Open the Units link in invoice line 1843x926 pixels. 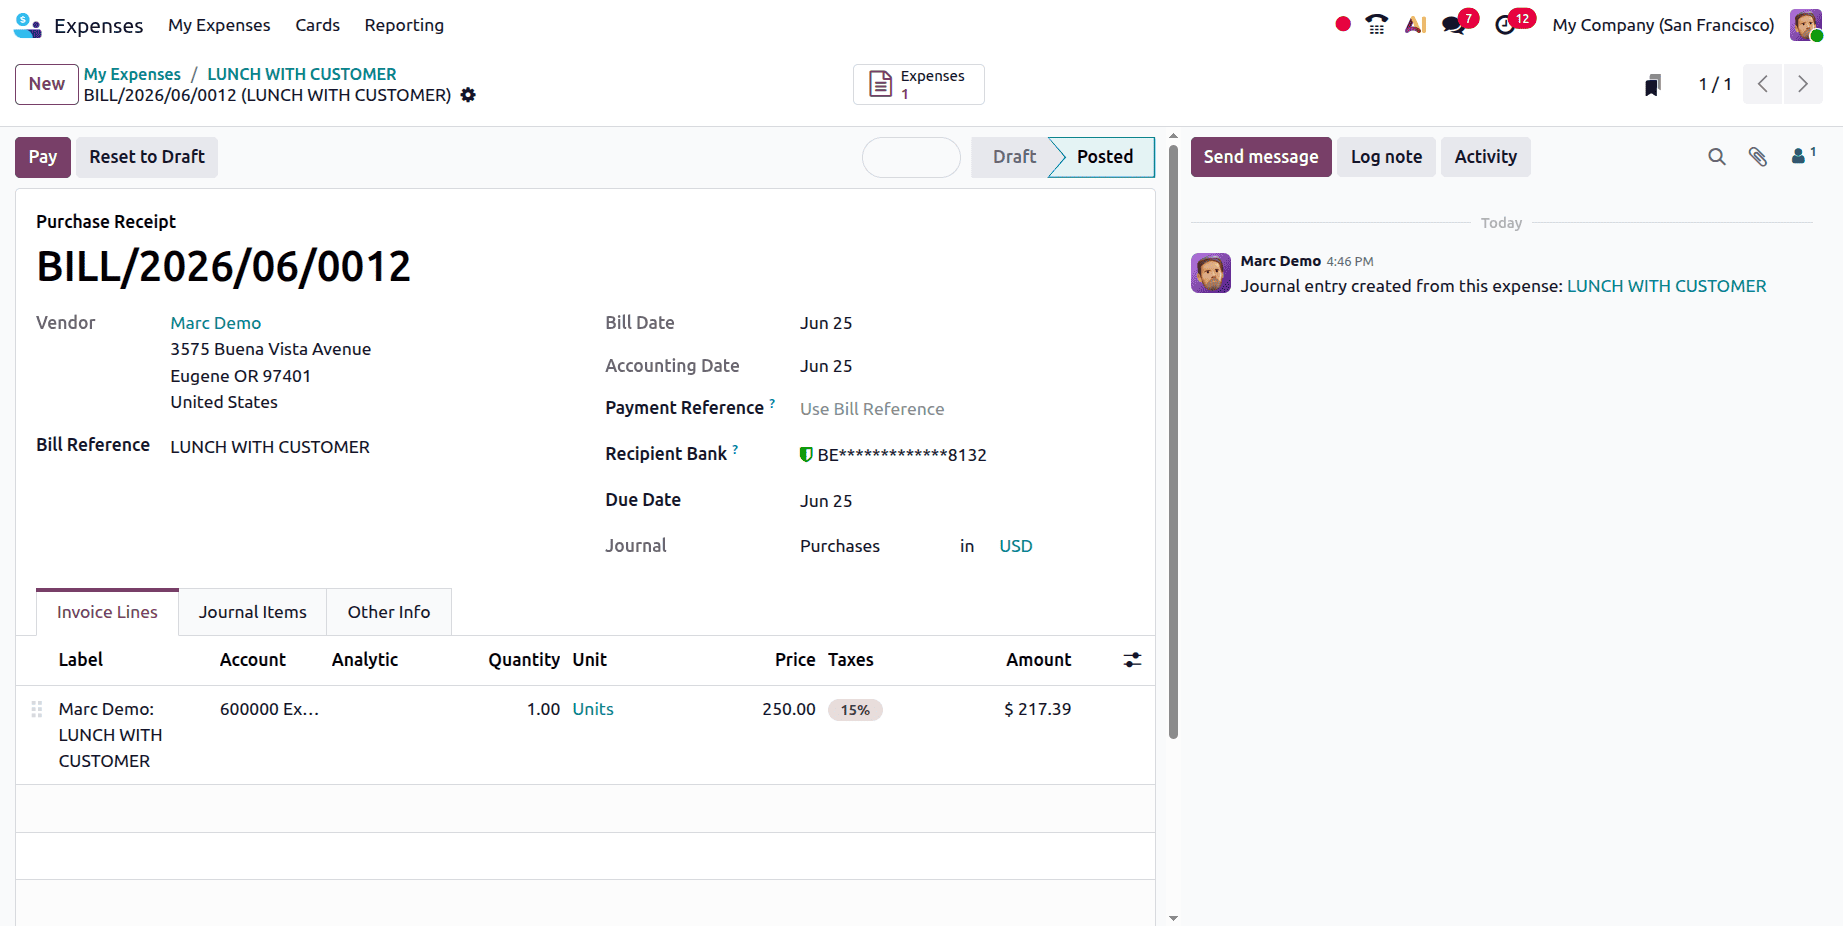(x=593, y=709)
